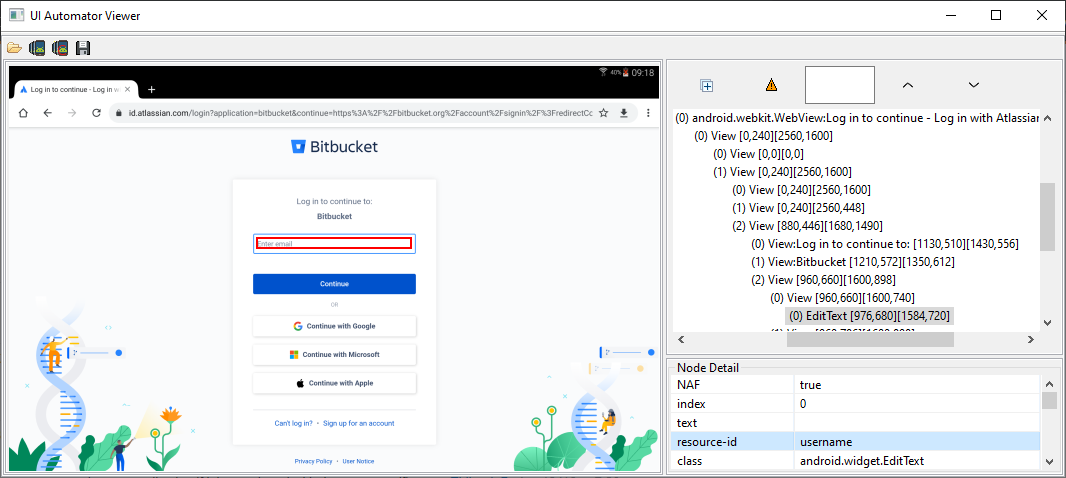Screen dimensions: 1066x478
Task: Click the 'text' property row in Node Detail
Action: [857, 423]
